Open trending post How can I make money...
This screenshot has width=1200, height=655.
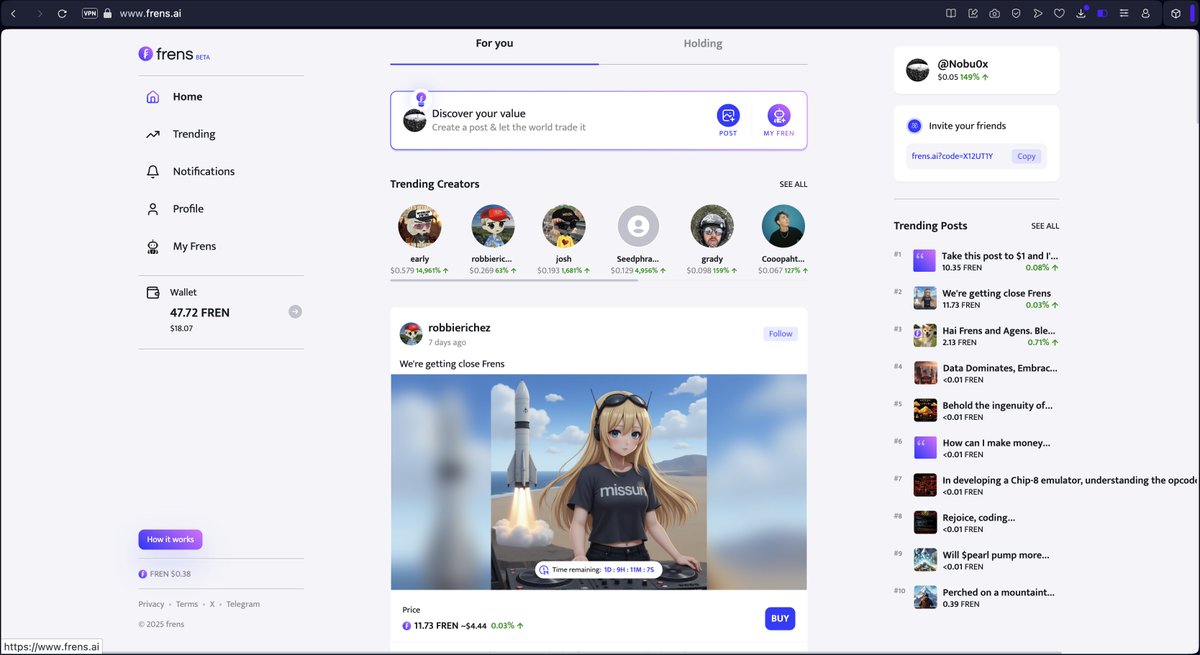click(x=976, y=448)
